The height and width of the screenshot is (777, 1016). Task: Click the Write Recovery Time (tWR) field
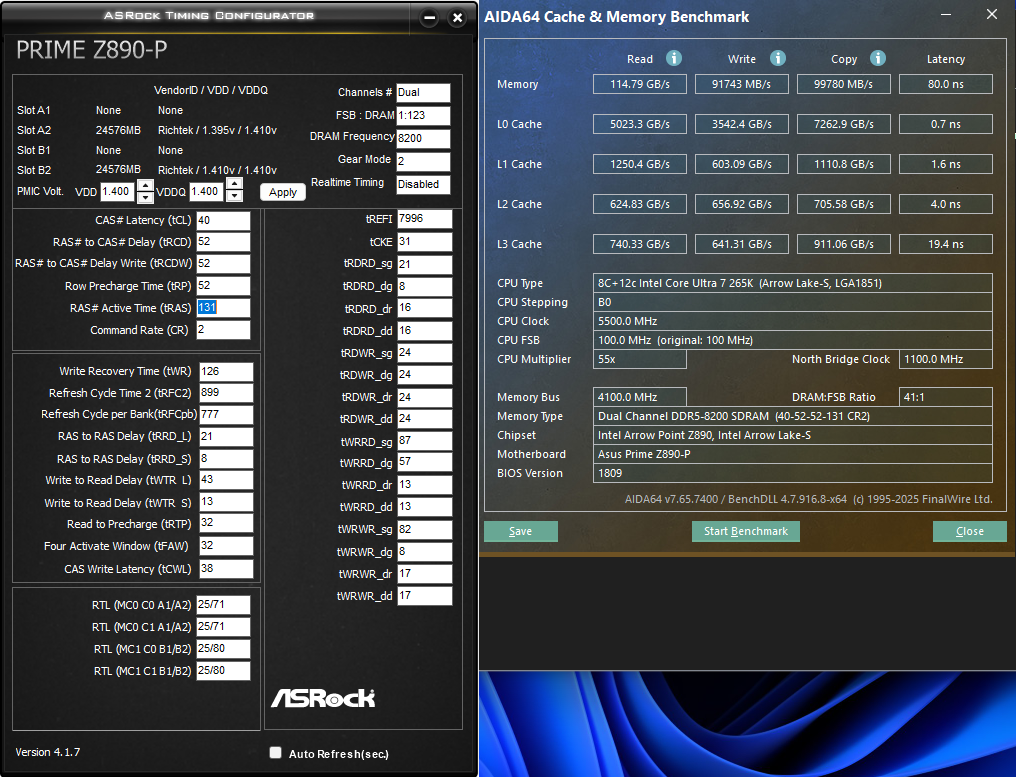click(226, 371)
